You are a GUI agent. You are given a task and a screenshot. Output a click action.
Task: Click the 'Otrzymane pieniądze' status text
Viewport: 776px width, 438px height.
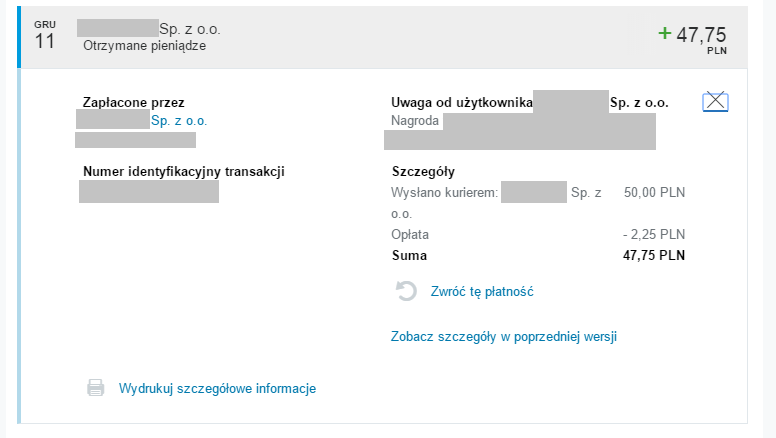pyautogui.click(x=145, y=46)
